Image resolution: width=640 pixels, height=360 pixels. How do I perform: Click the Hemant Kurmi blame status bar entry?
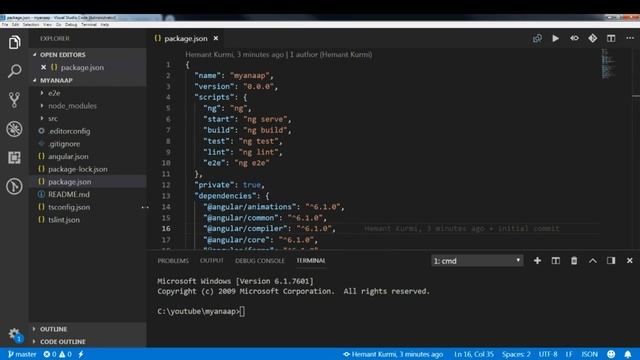coord(393,354)
